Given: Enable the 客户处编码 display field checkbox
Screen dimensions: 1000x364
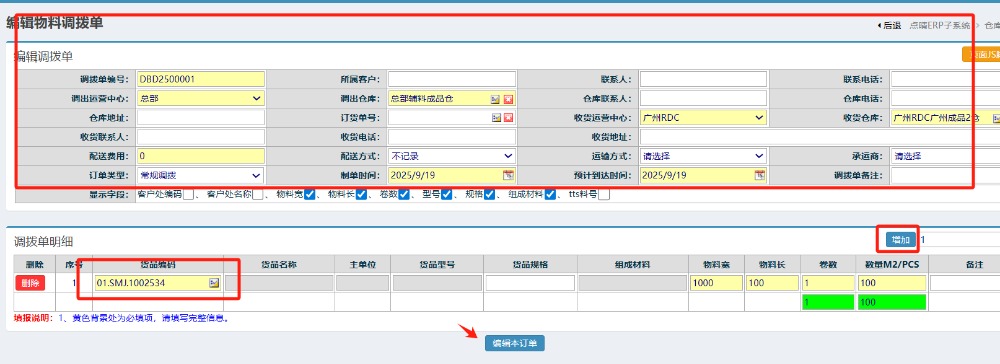Looking at the screenshot, I should click(188, 194).
